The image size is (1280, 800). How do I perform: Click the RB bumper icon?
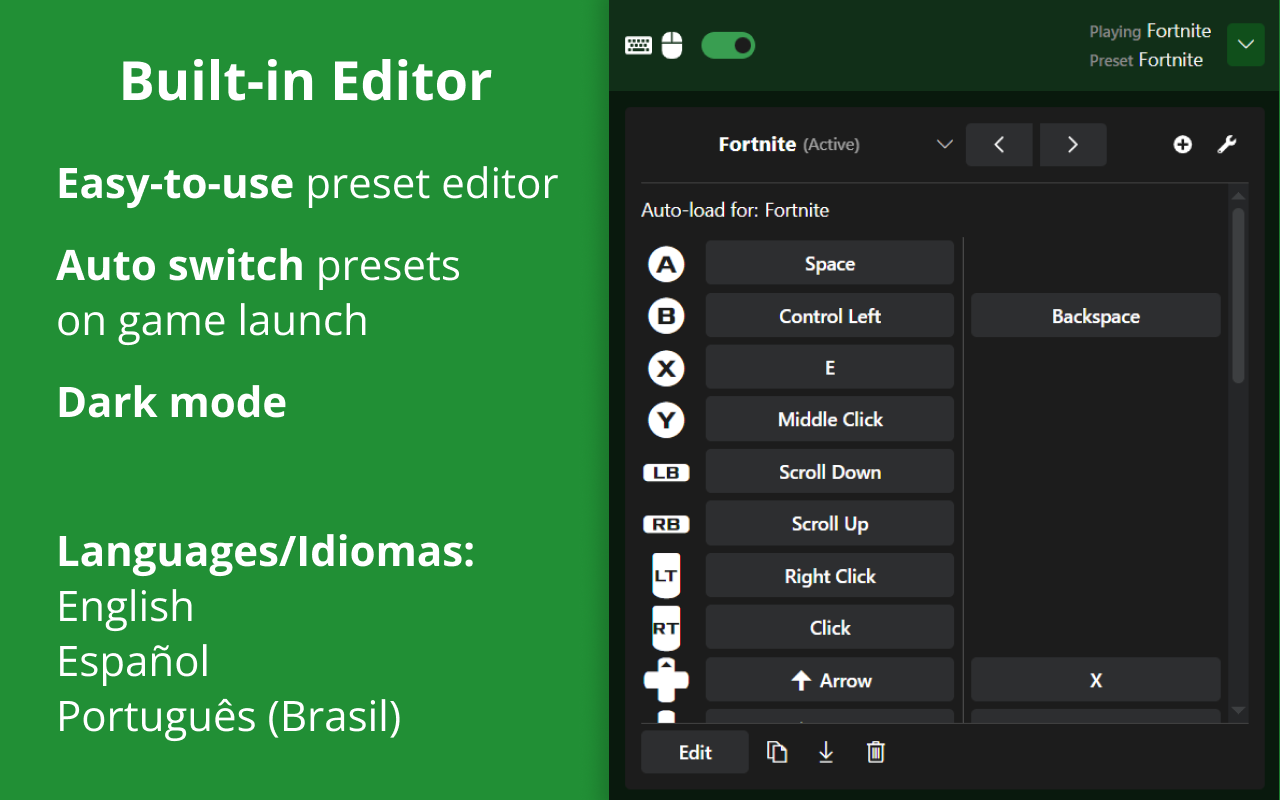pyautogui.click(x=666, y=524)
